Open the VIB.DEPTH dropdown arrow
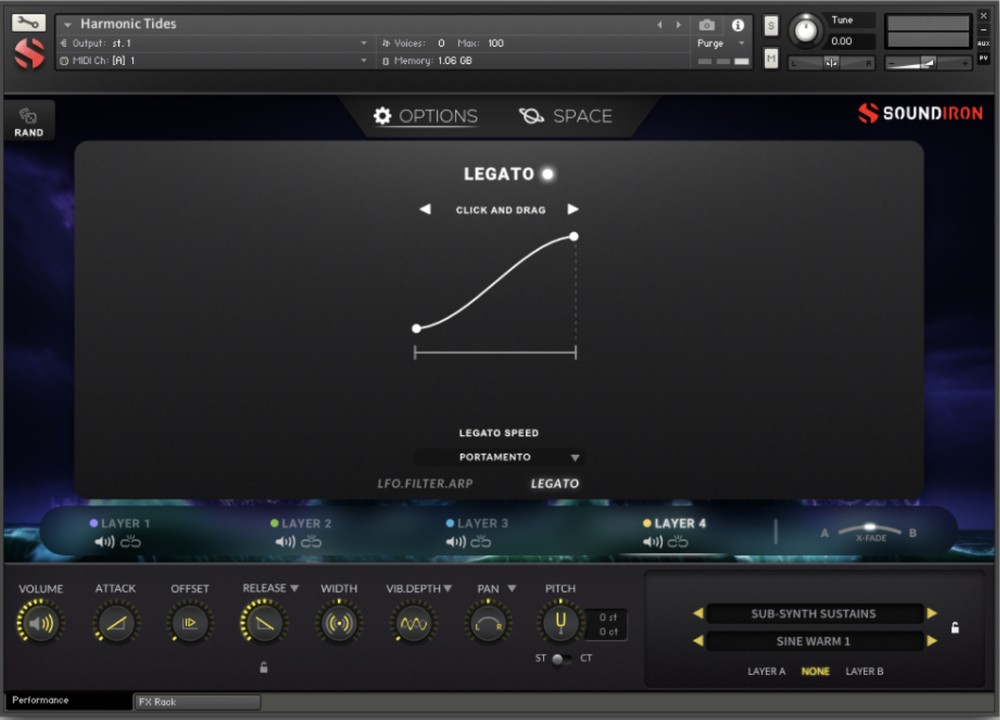Viewport: 1000px width, 720px height. pyautogui.click(x=448, y=589)
